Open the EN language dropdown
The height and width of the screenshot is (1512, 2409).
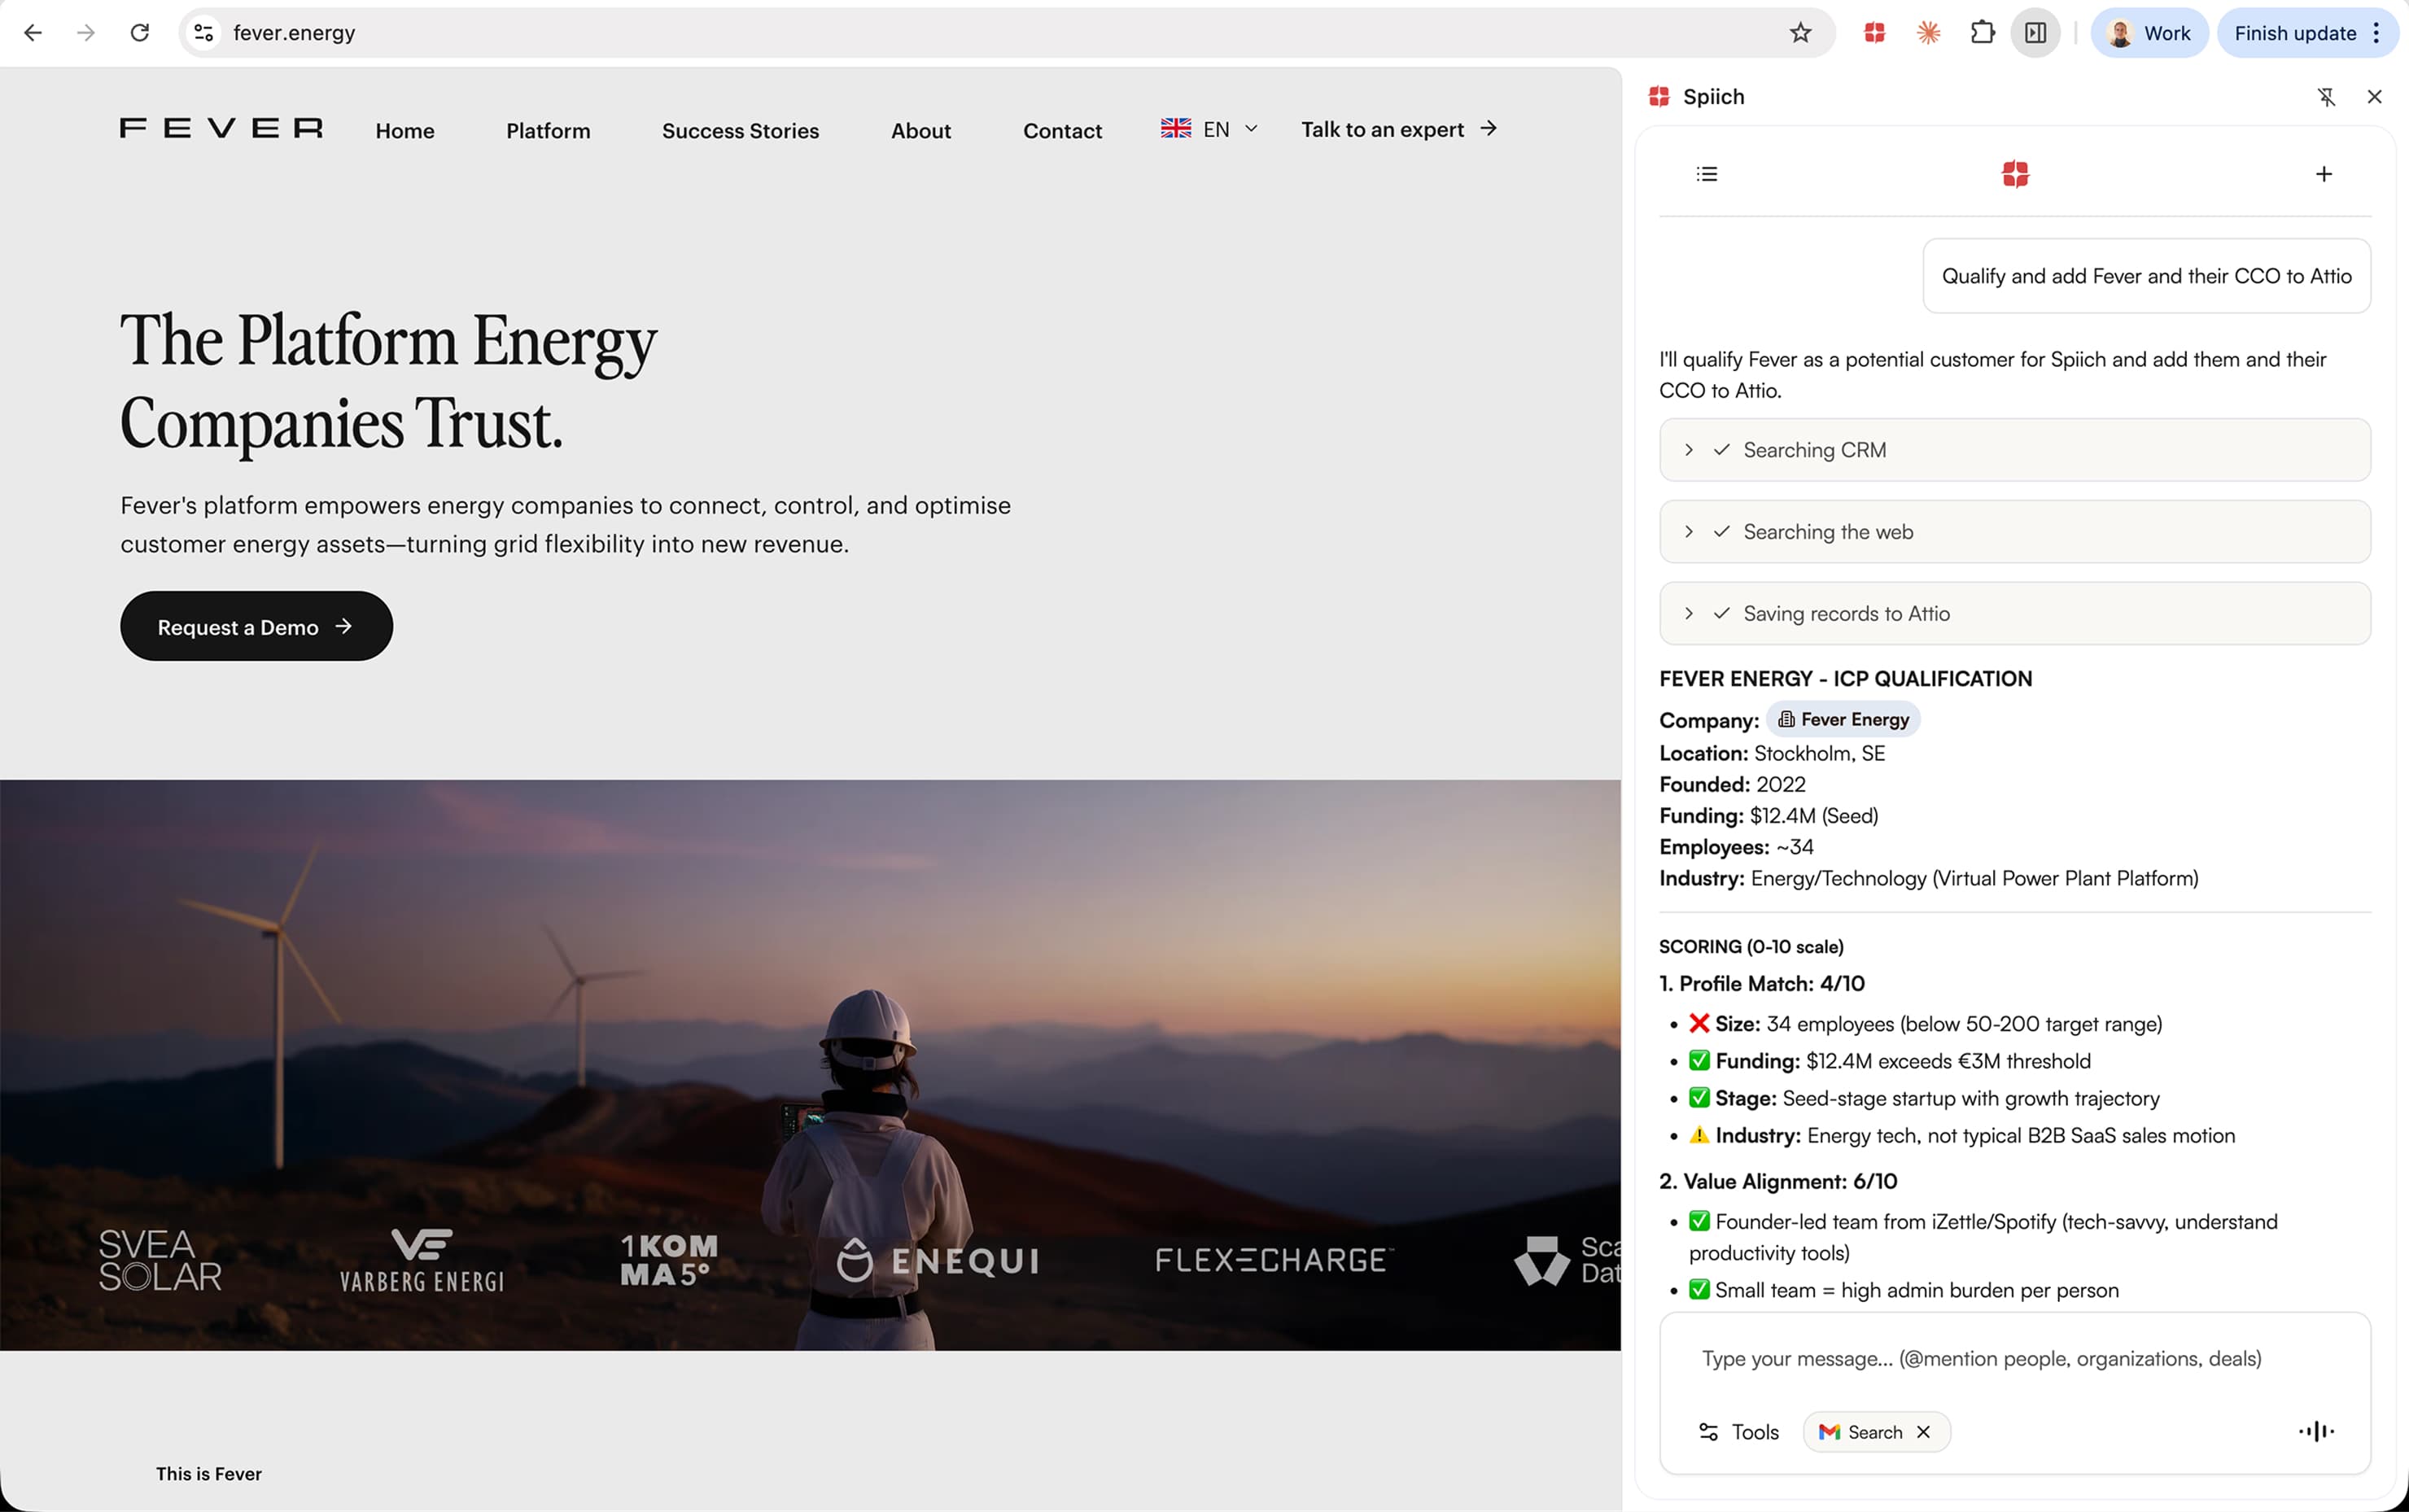[1210, 129]
